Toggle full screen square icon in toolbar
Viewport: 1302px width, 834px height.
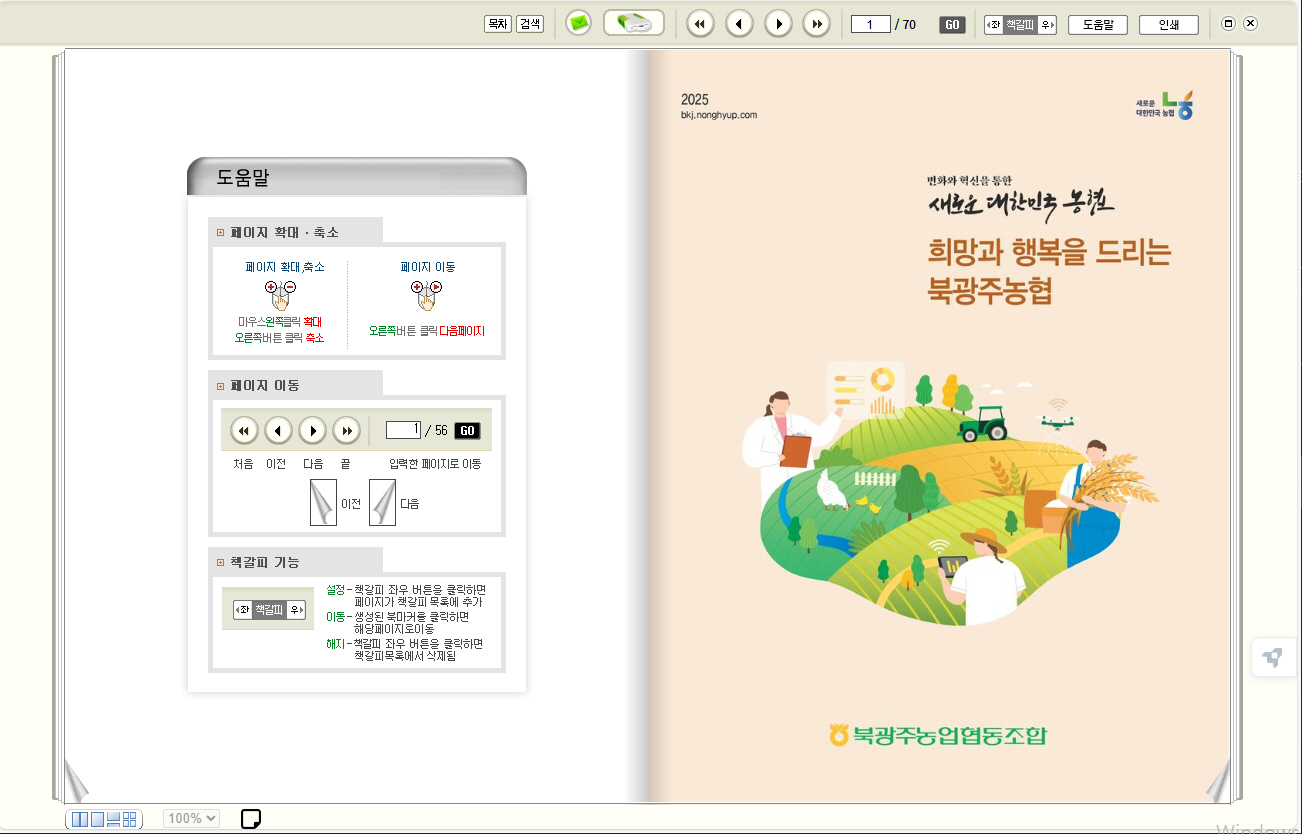point(1229,24)
